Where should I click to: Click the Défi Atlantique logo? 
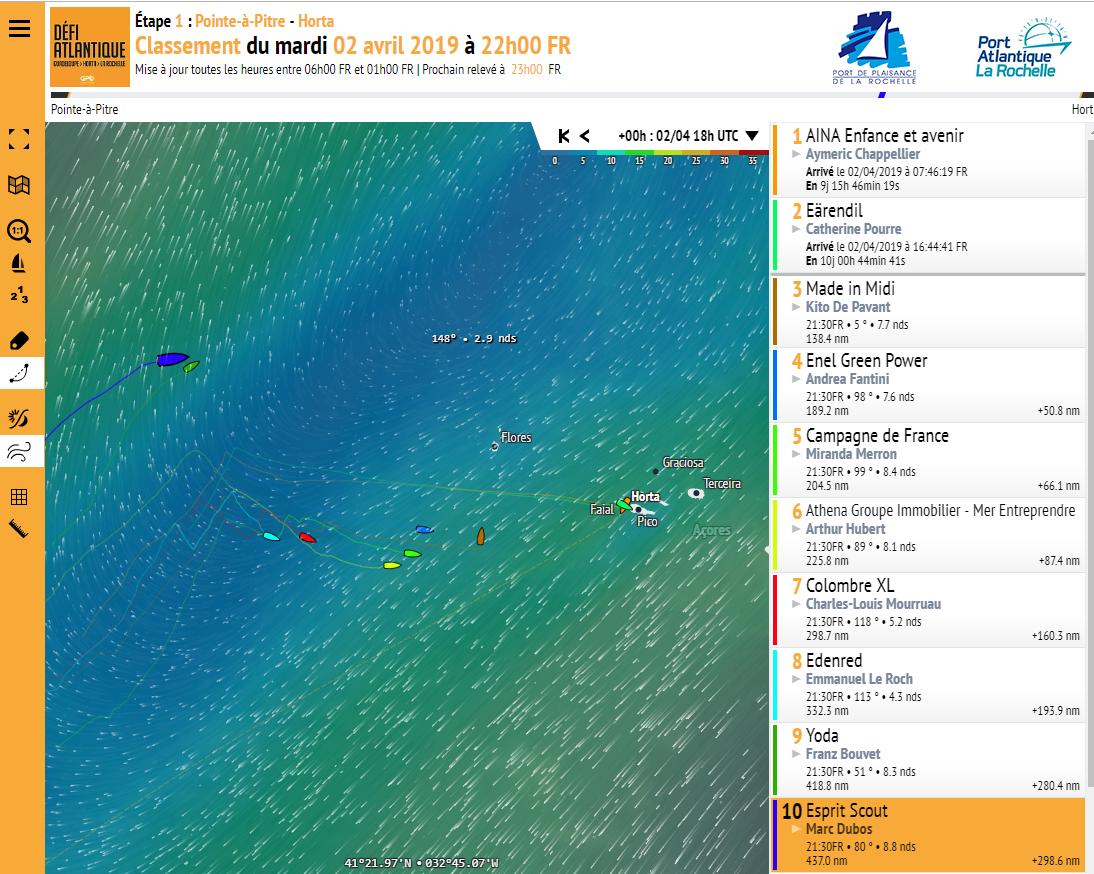pos(90,47)
